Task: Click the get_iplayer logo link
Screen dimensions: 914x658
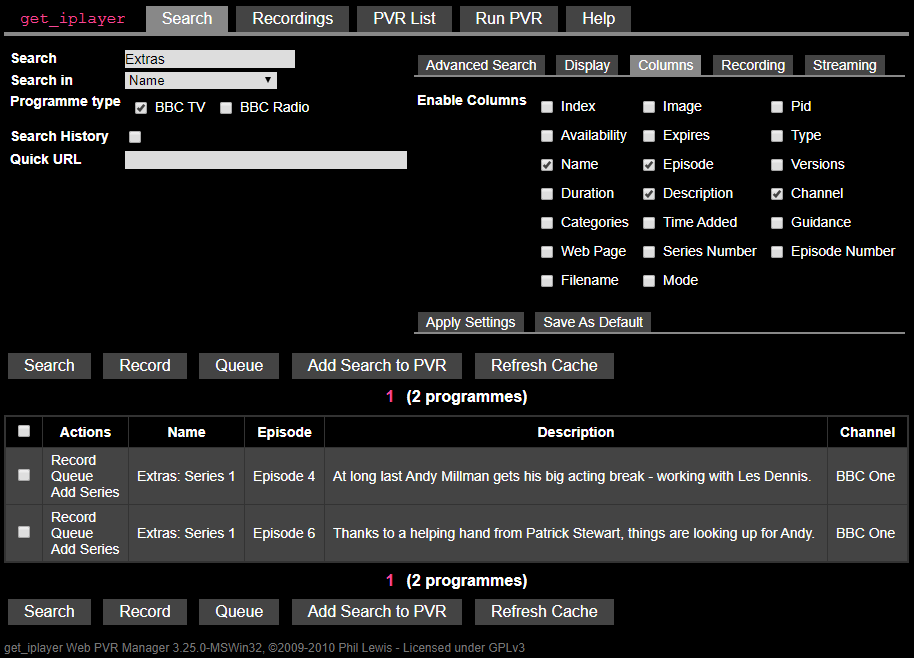Action: [x=73, y=19]
